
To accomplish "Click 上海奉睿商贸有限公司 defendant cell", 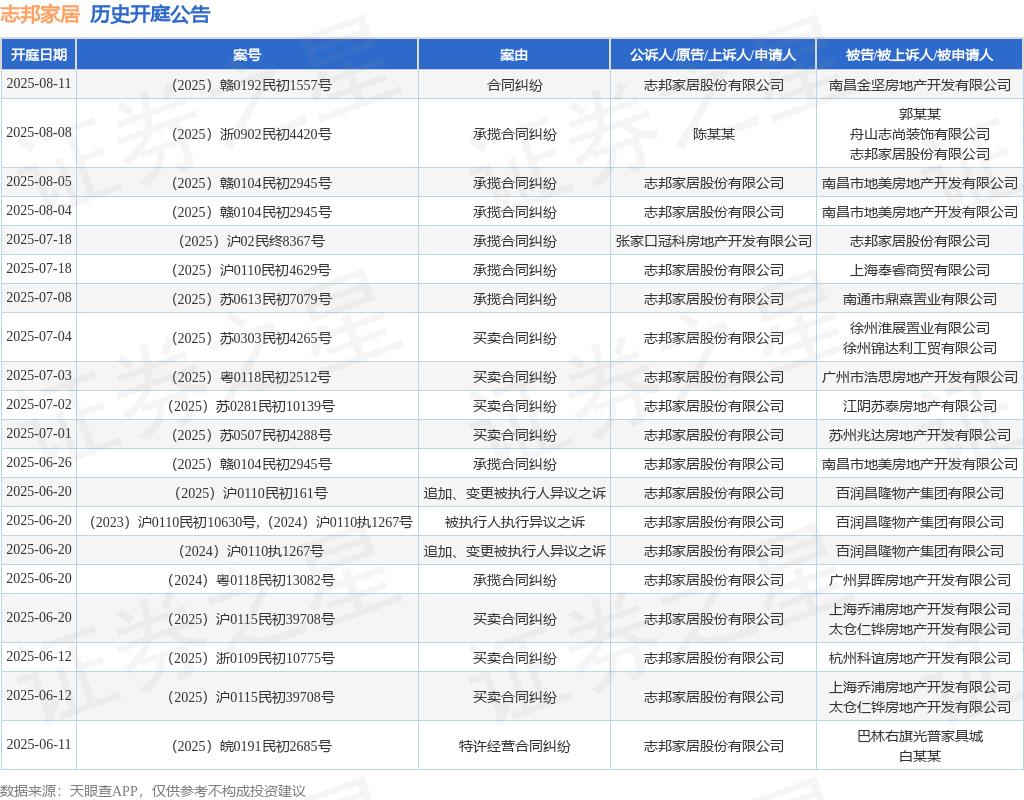I will click(x=920, y=270).
